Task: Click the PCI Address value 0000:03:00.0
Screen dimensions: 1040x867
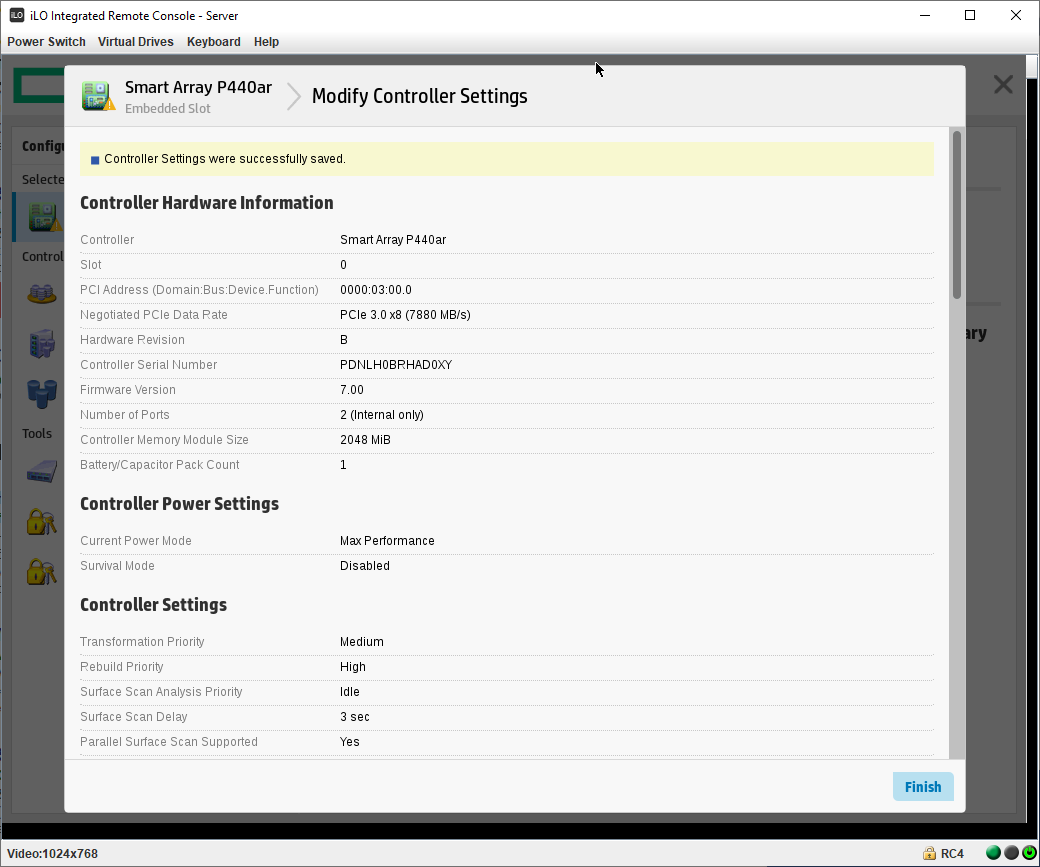Action: pyautogui.click(x=375, y=290)
